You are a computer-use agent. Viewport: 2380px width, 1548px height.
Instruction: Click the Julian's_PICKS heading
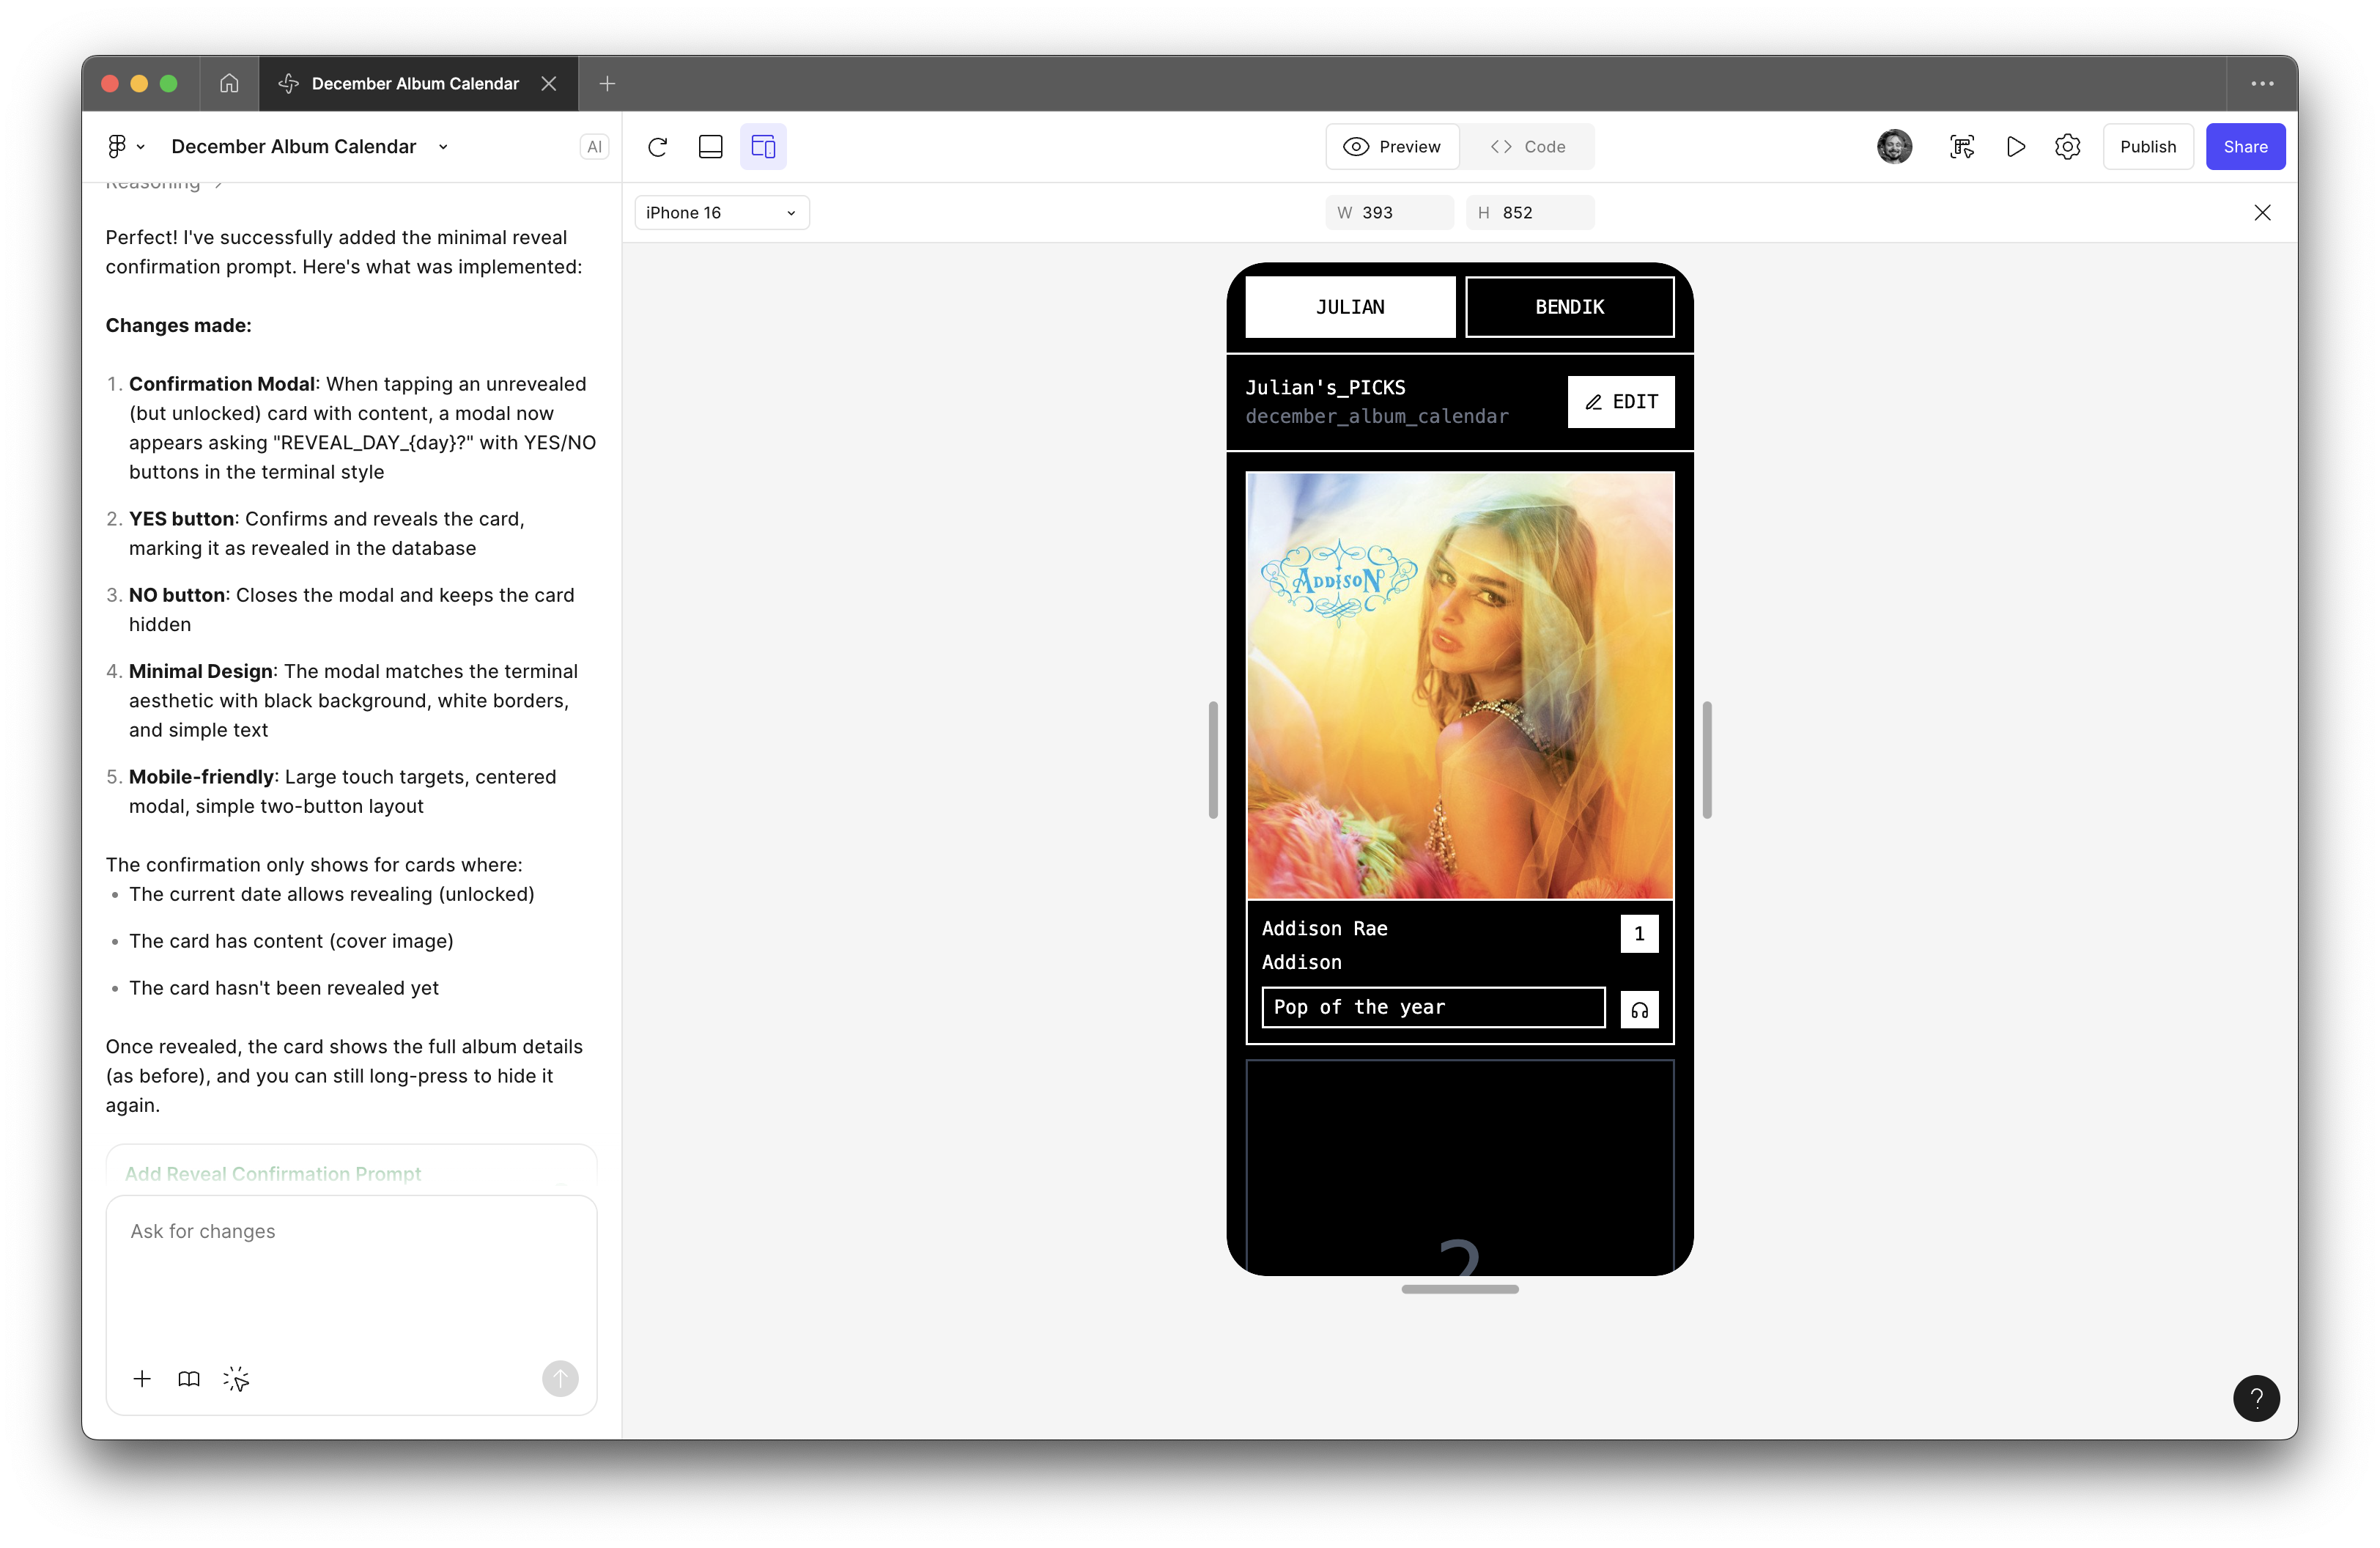click(x=1325, y=387)
